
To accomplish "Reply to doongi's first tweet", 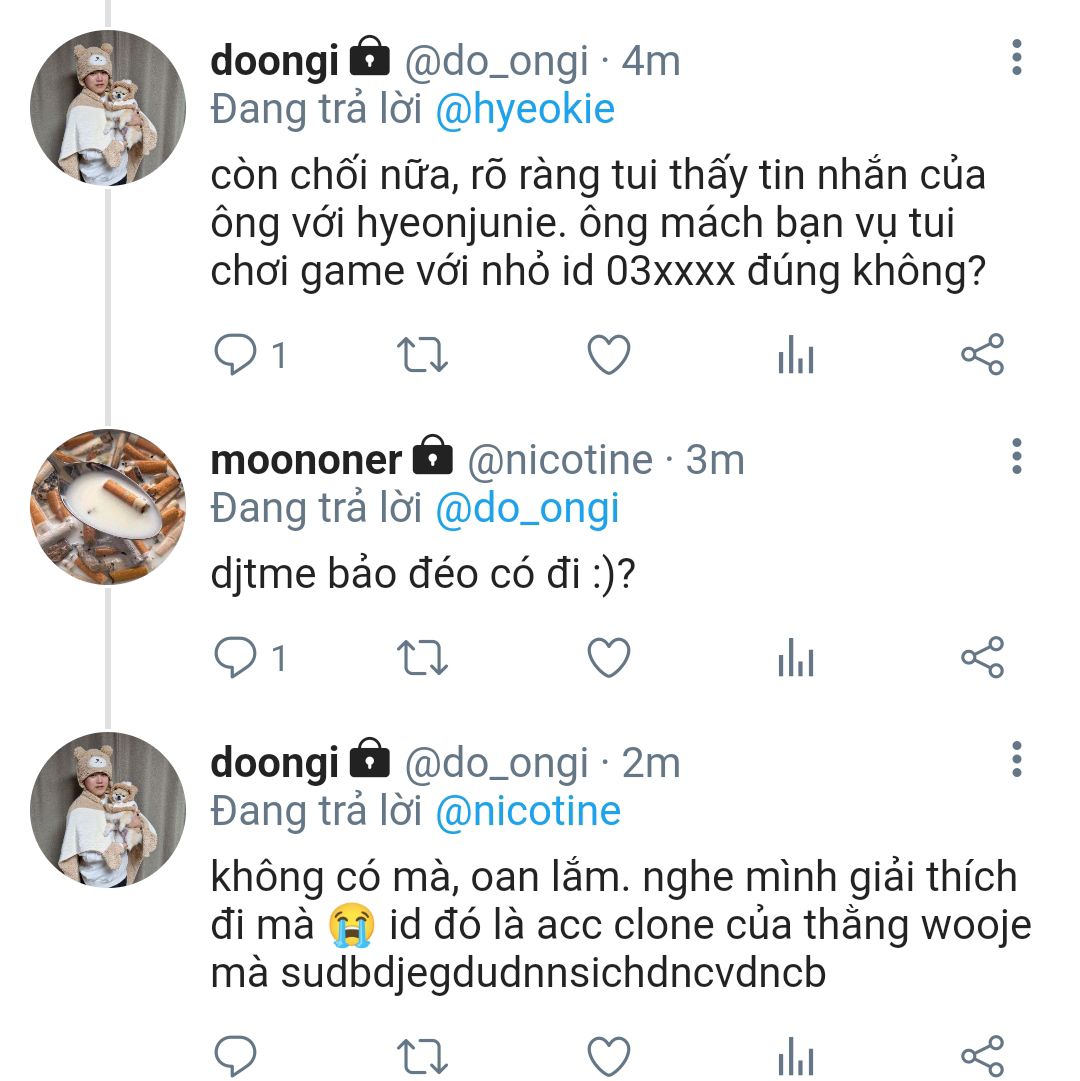I will pos(236,355).
